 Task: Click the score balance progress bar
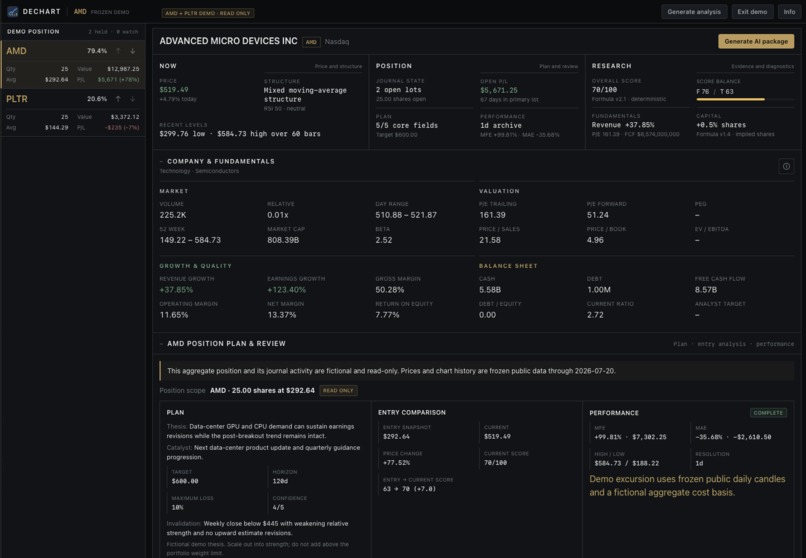[x=745, y=99]
